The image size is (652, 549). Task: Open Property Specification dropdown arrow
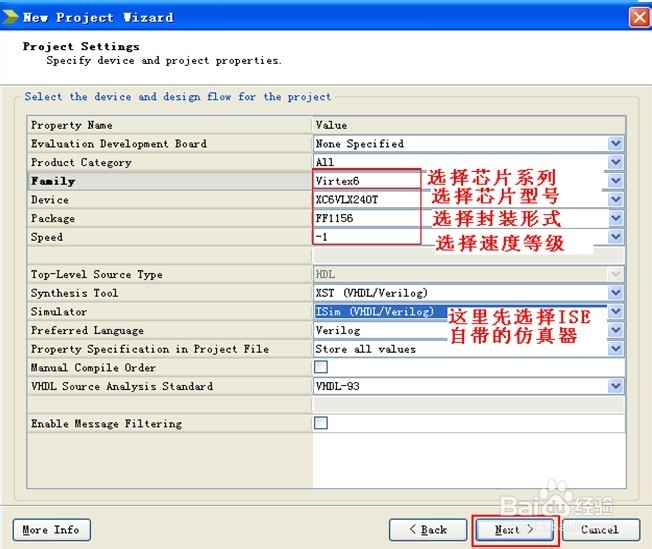pos(615,349)
